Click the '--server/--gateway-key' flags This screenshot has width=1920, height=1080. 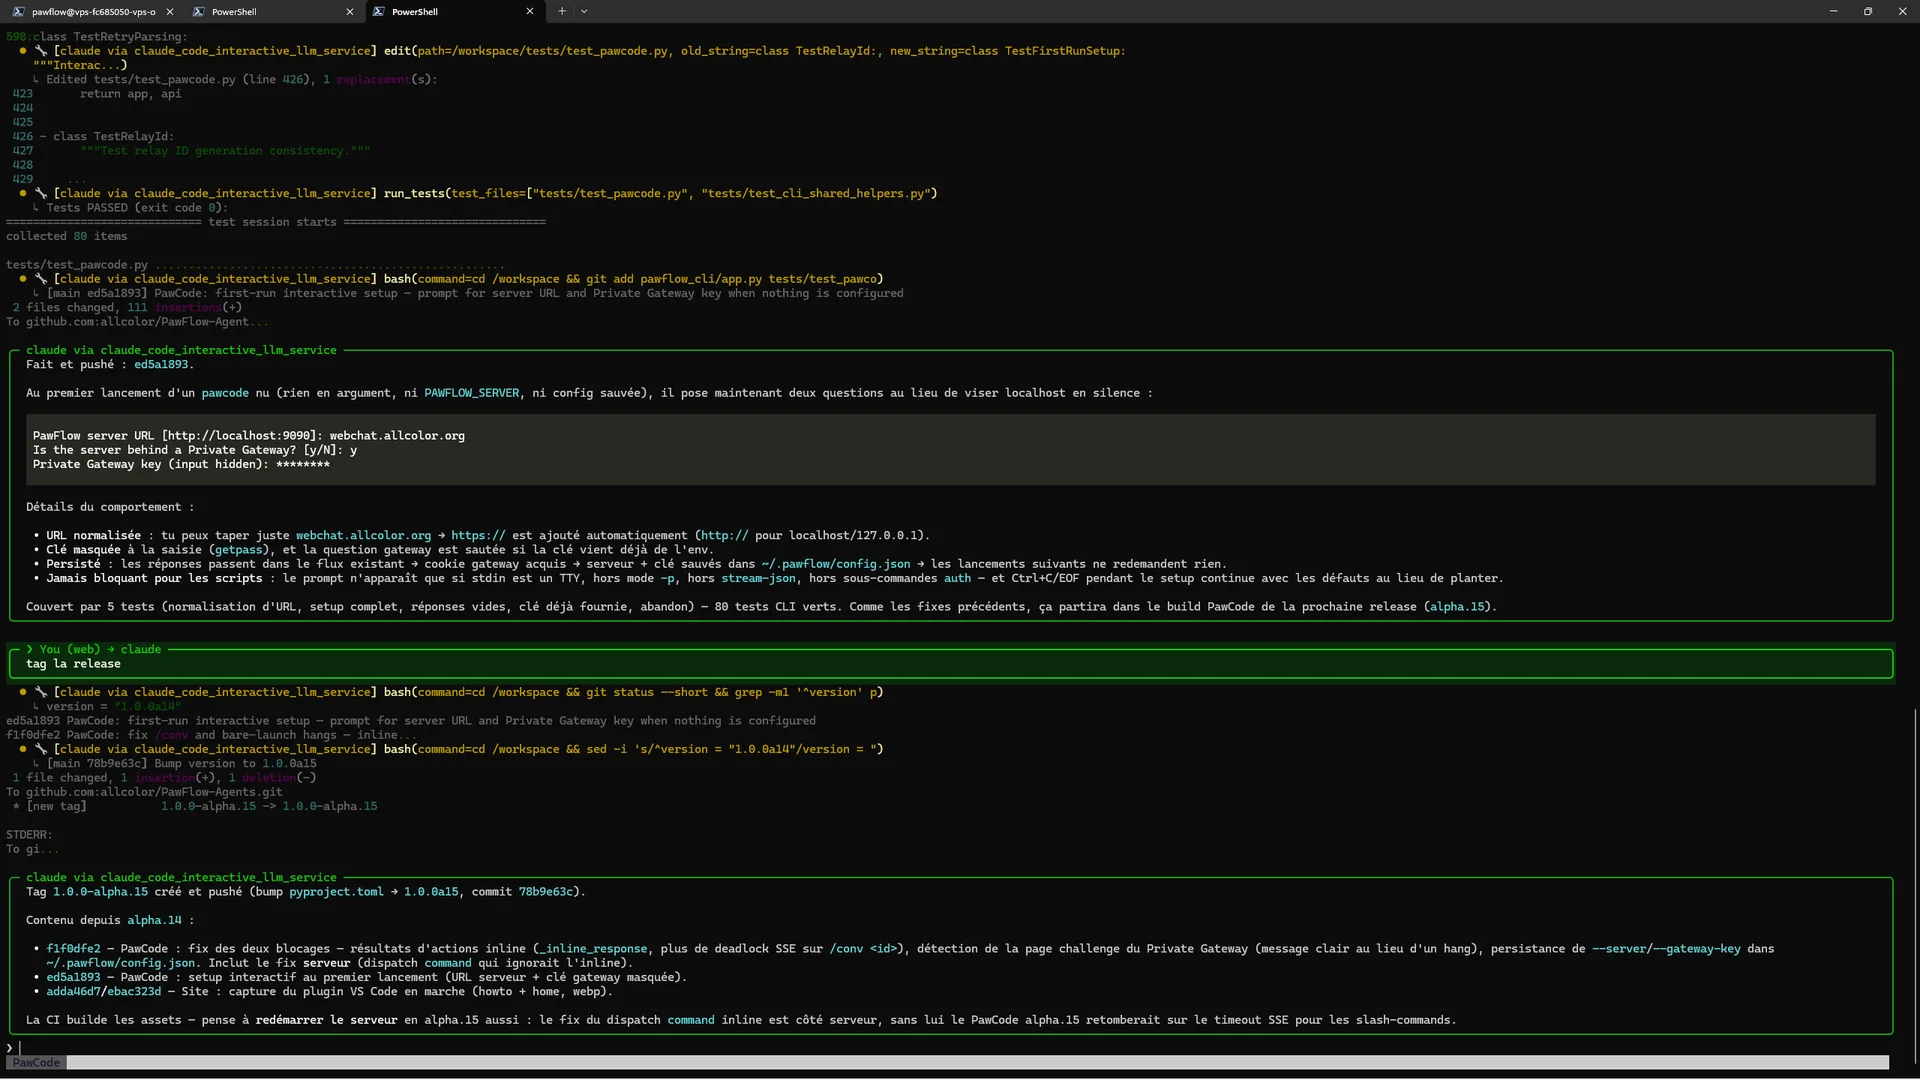click(x=1666, y=949)
